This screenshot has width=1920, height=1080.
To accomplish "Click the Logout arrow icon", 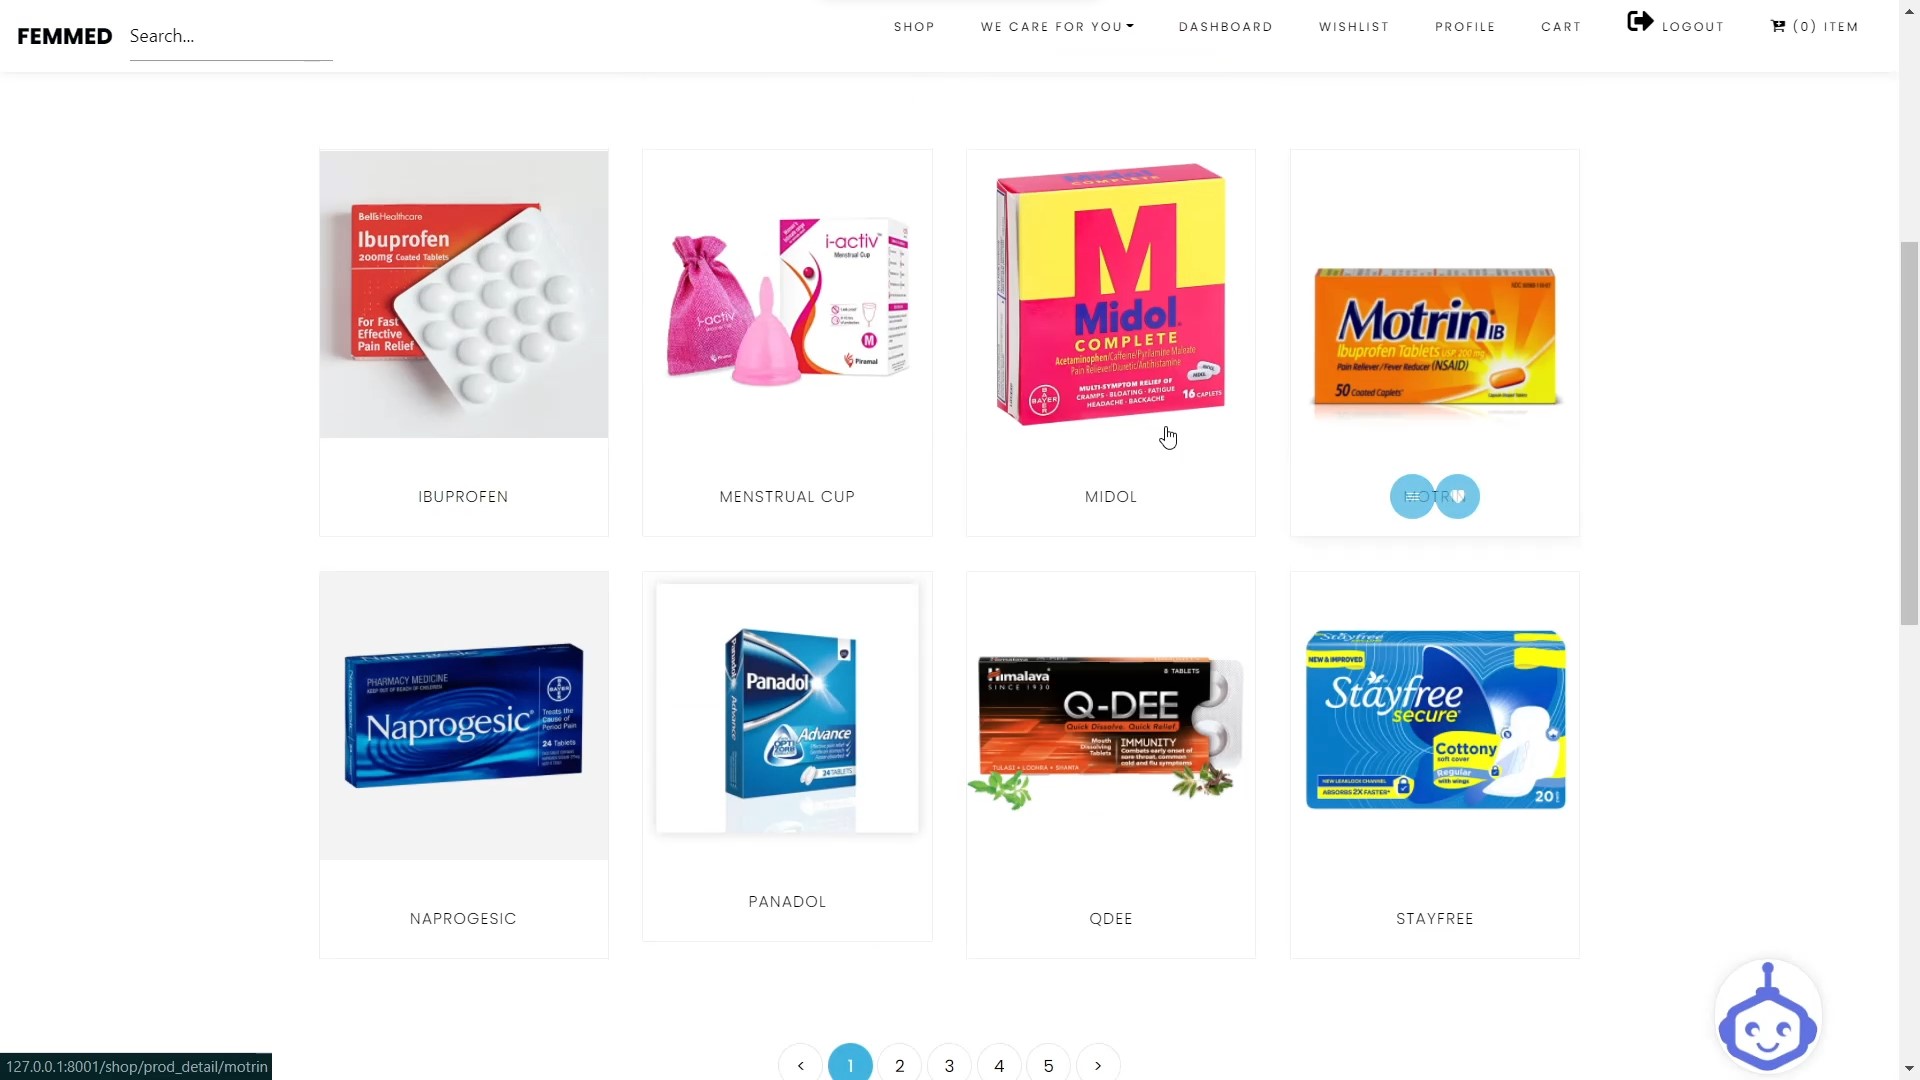I will pos(1640,21).
